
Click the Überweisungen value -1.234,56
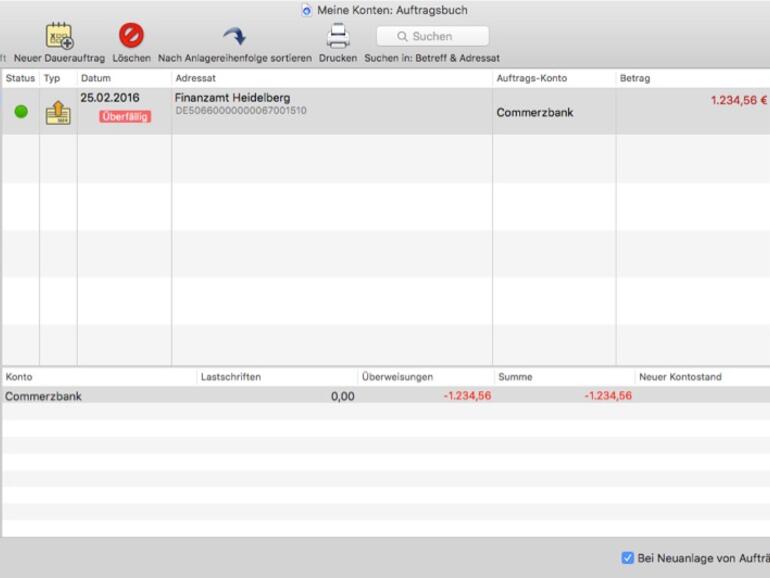click(x=467, y=396)
